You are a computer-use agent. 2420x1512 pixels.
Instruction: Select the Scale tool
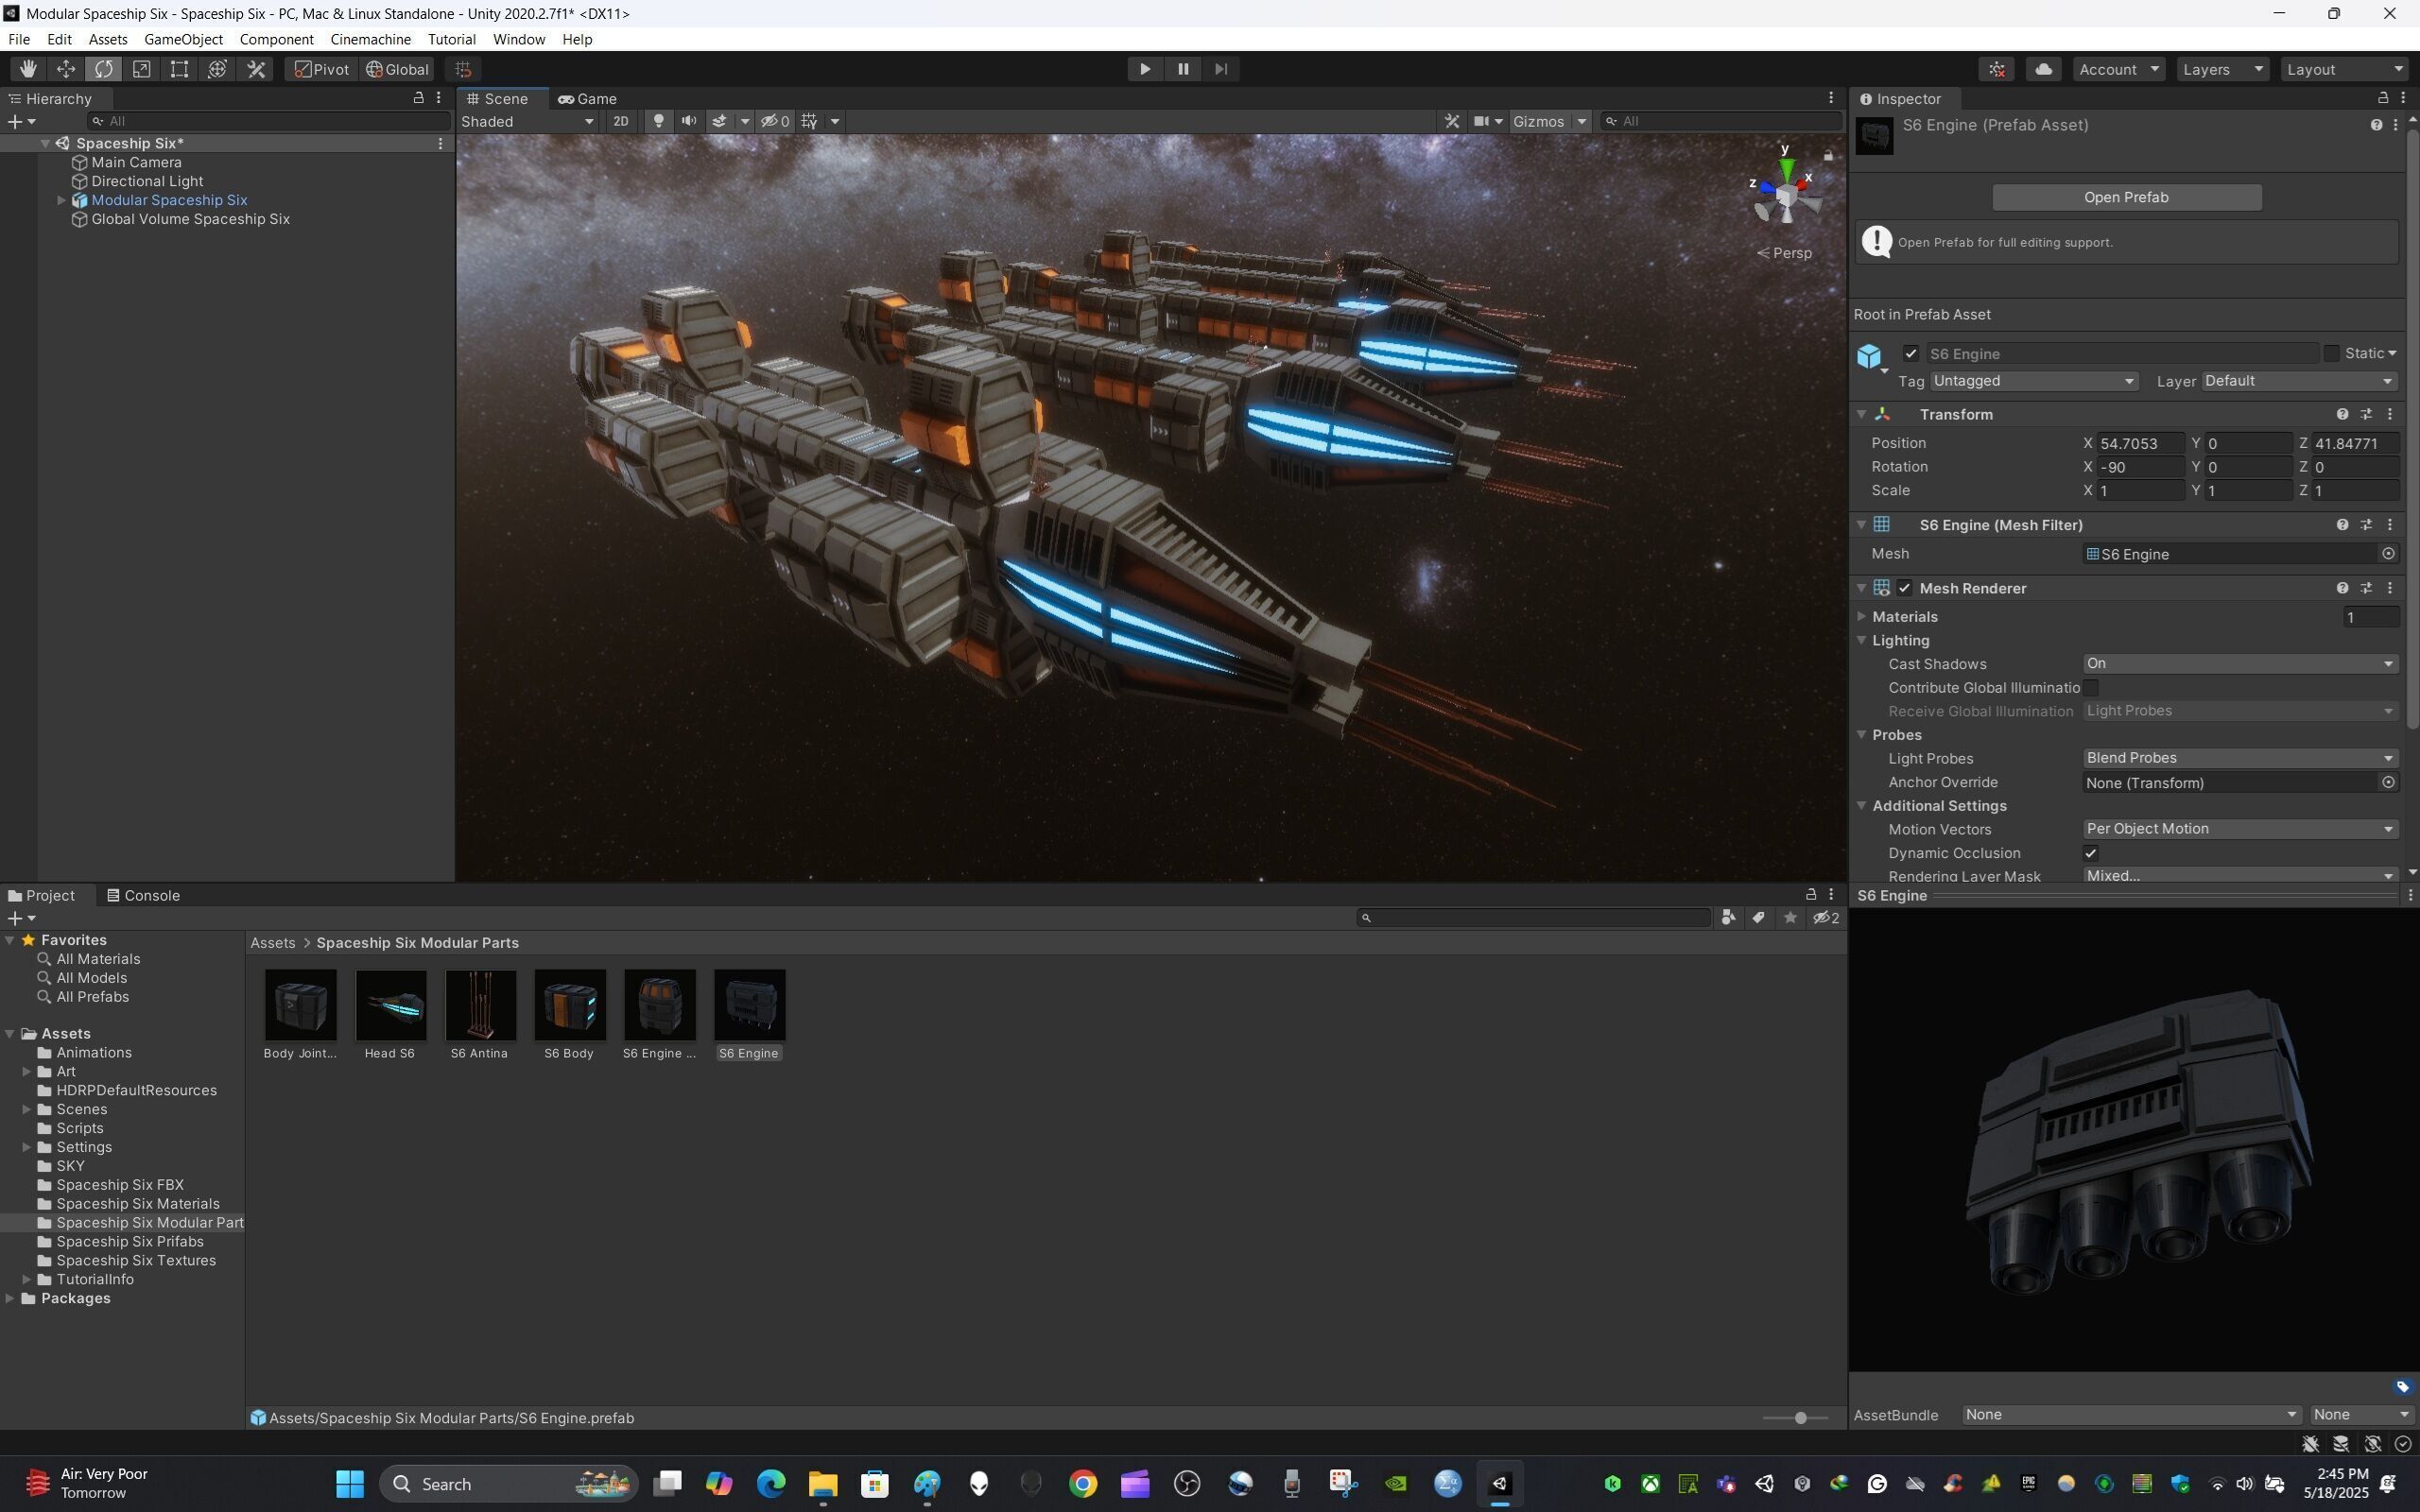(142, 69)
